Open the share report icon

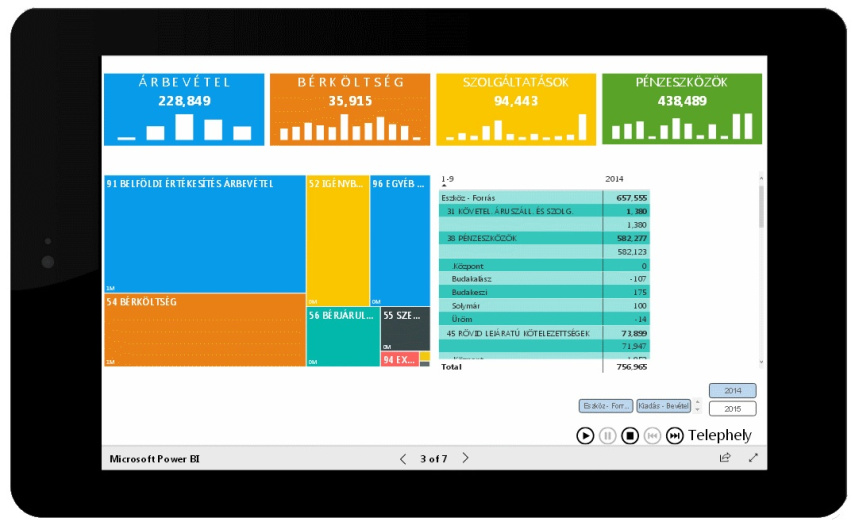(725, 458)
